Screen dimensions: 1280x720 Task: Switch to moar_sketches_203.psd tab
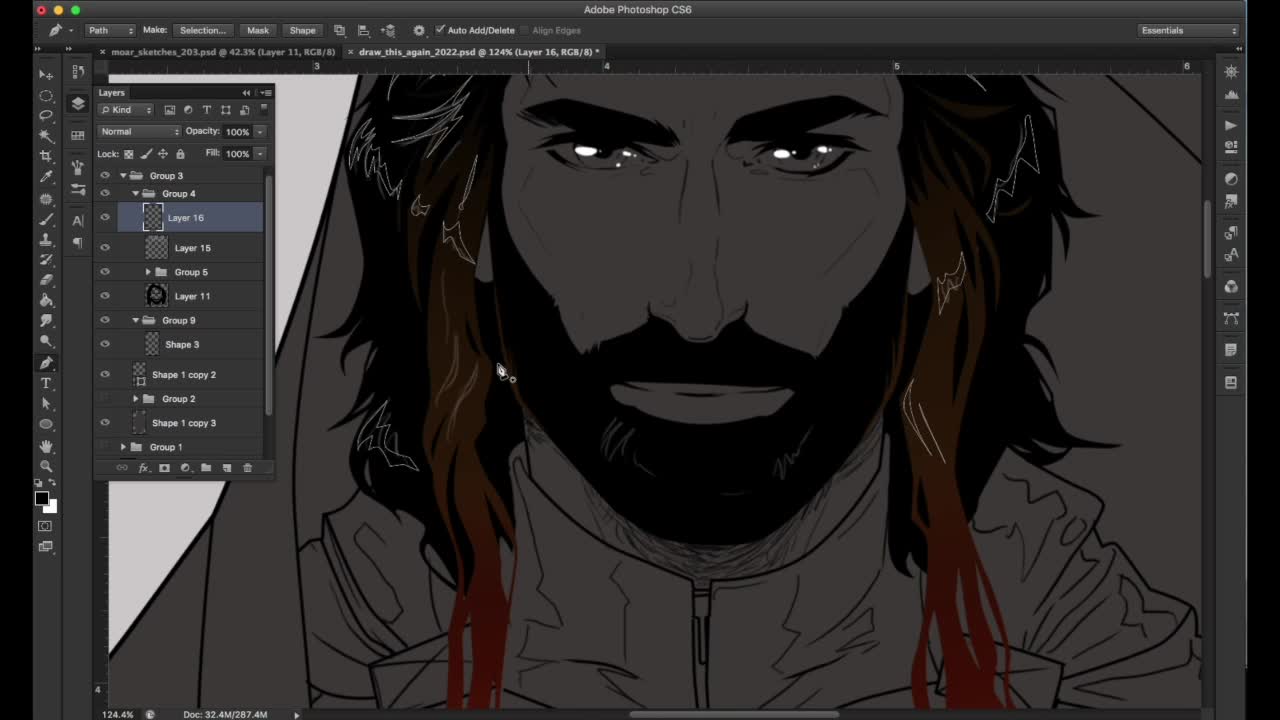coord(223,52)
